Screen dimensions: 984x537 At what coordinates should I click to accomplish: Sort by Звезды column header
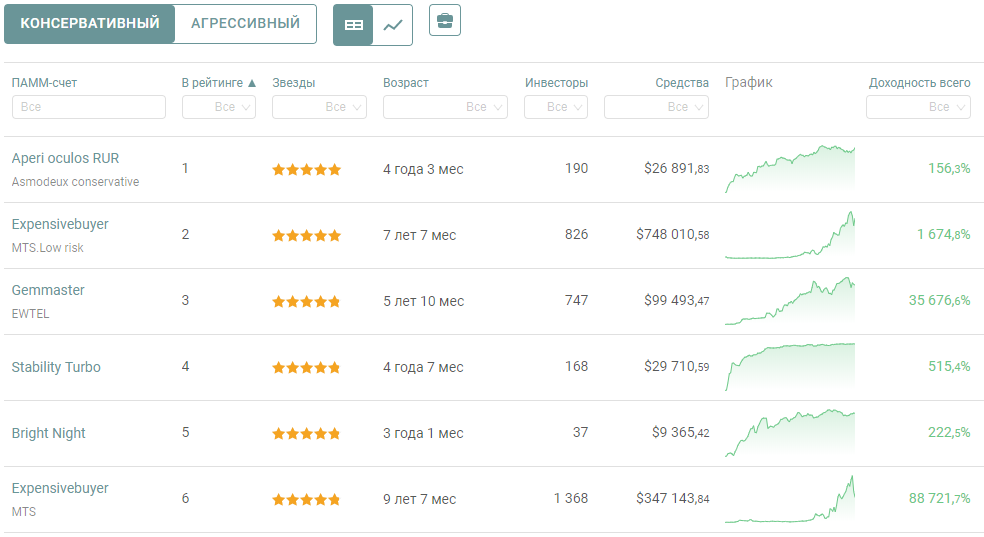(294, 83)
